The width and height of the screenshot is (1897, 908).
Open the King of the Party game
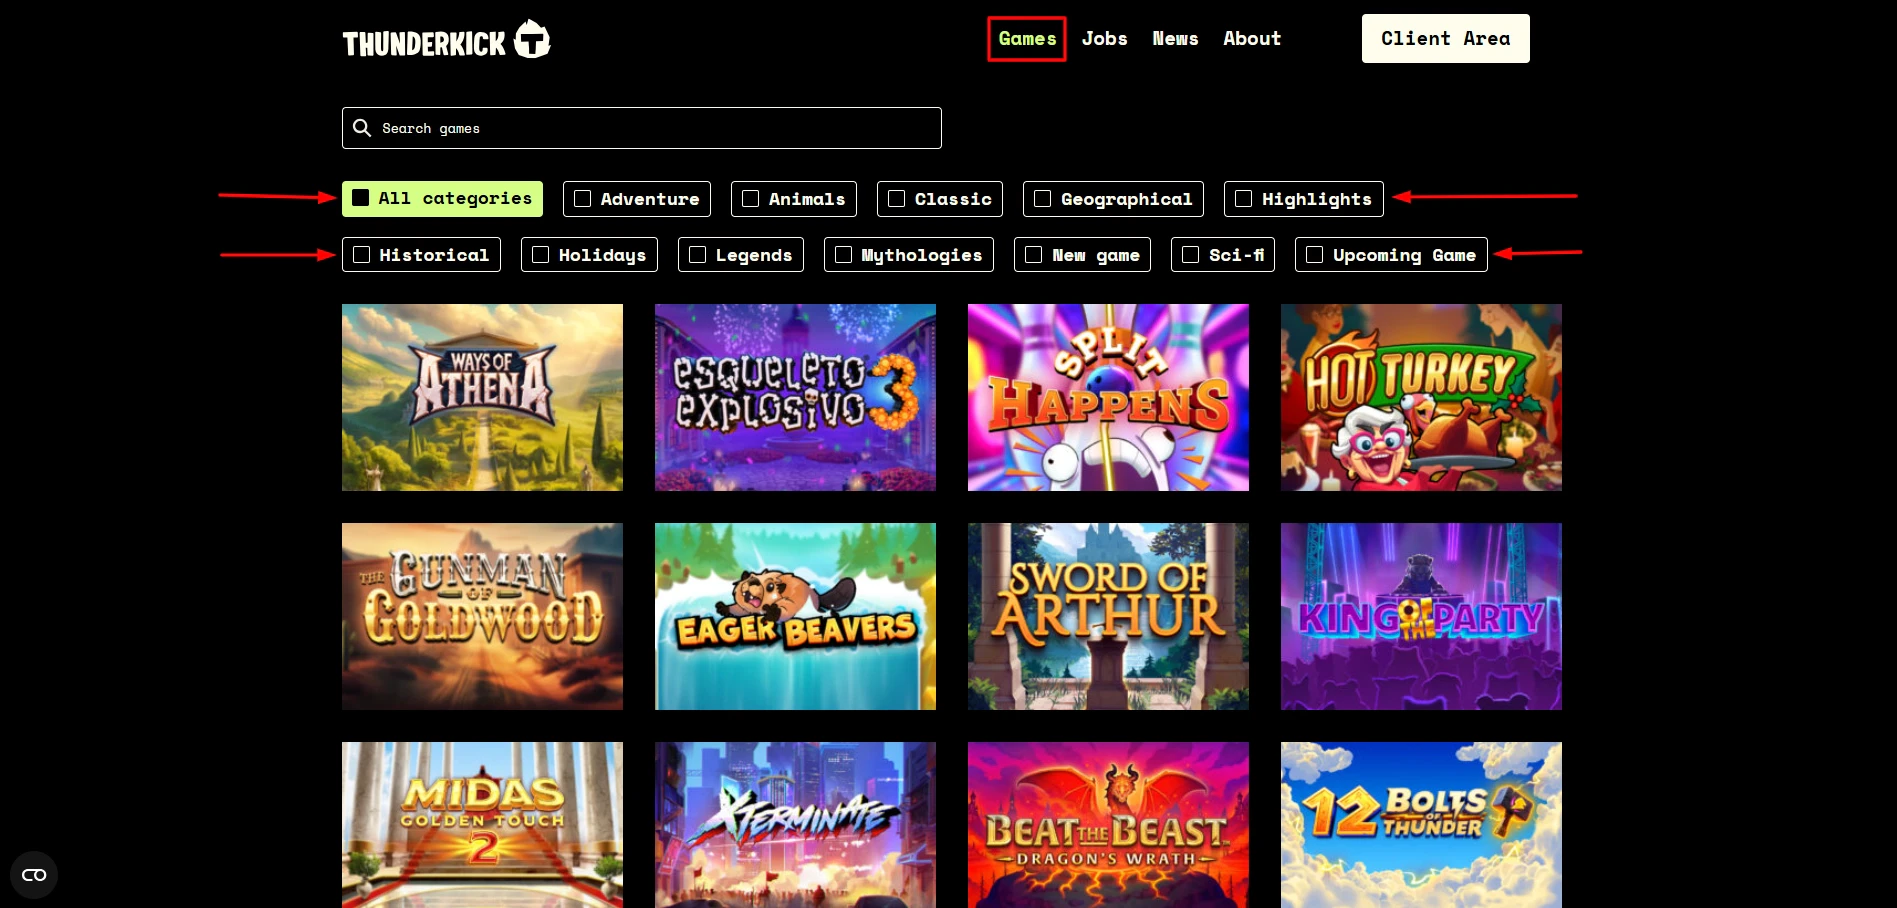pos(1421,616)
